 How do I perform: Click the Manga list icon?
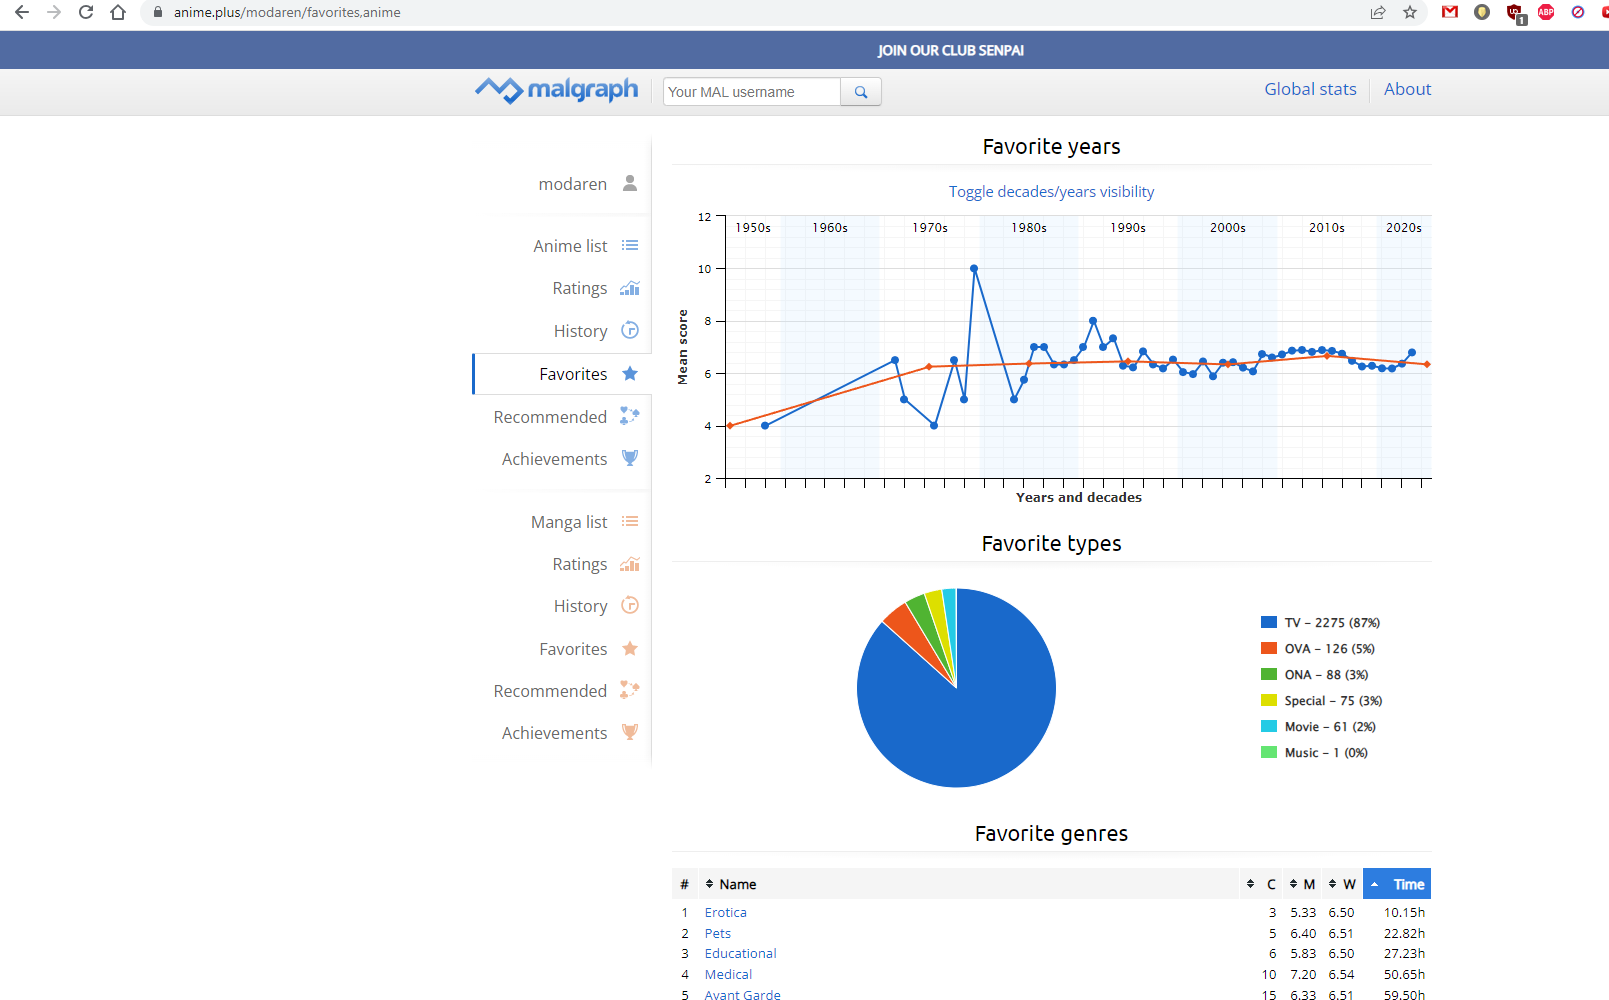[630, 521]
